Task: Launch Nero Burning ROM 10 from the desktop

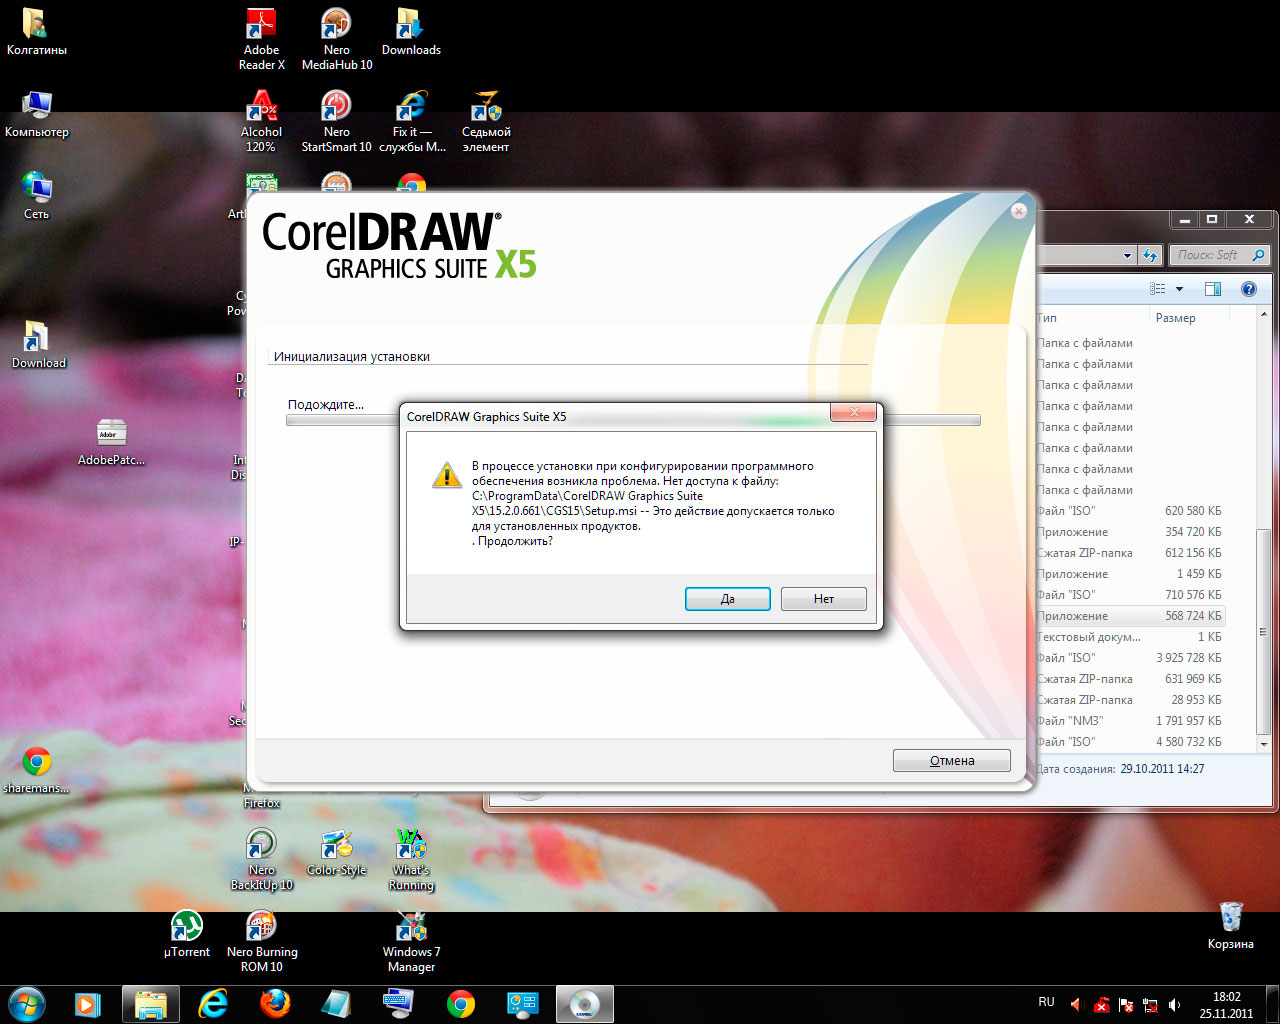Action: [262, 942]
